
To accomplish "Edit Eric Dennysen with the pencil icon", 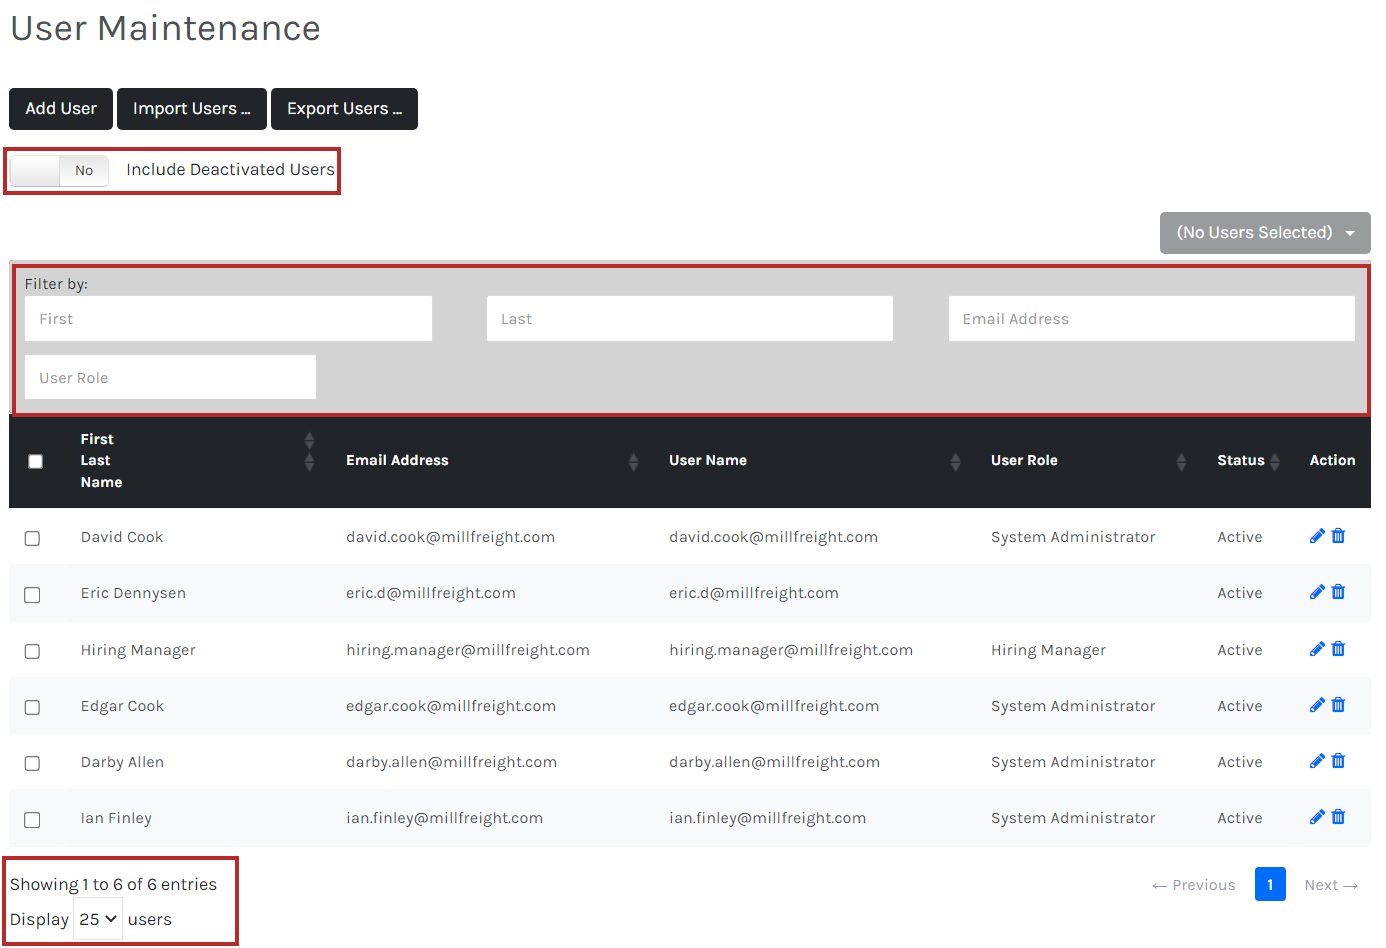I will click(x=1317, y=592).
